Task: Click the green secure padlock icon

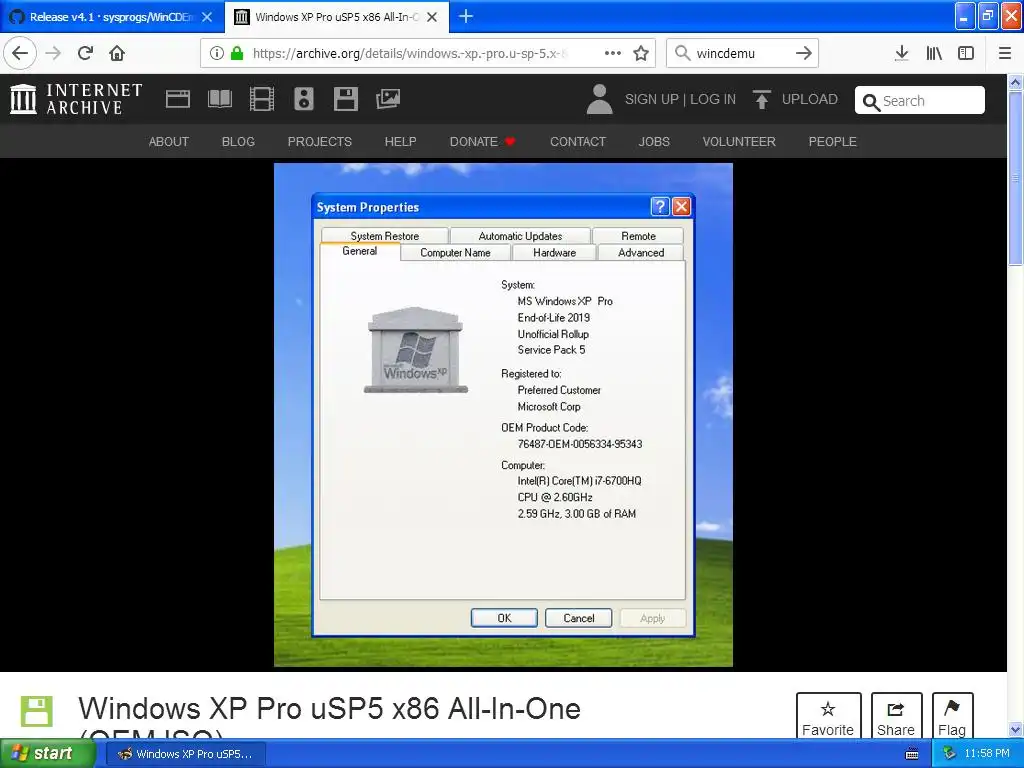Action: point(237,53)
